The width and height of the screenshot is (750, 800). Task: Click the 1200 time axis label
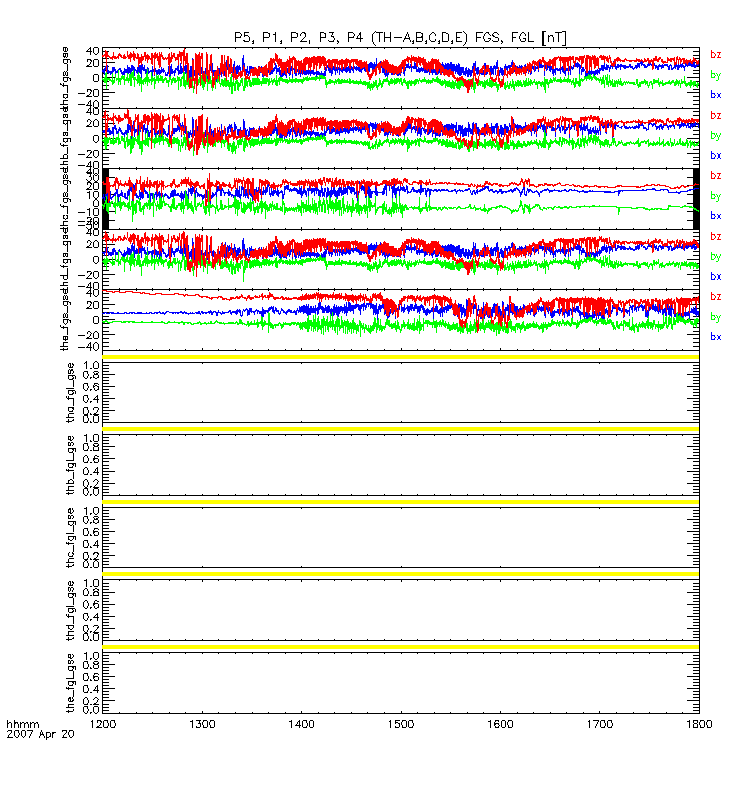(x=103, y=724)
